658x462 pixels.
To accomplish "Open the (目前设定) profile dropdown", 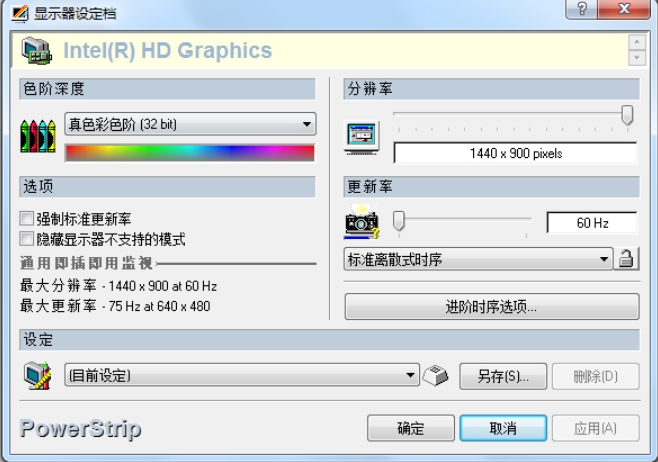I will [242, 375].
